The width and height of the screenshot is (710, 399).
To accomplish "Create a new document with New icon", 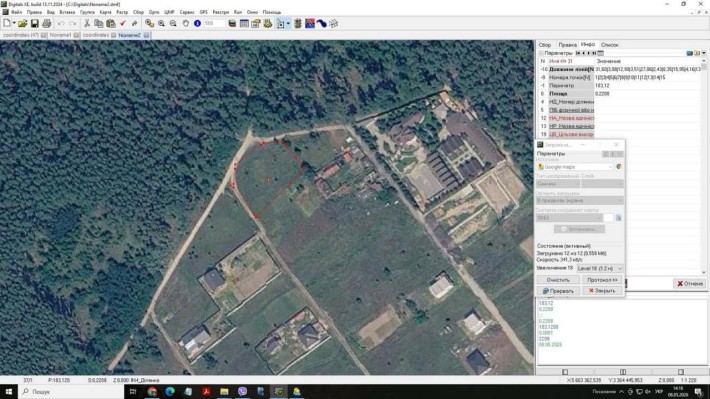I will 7,24.
